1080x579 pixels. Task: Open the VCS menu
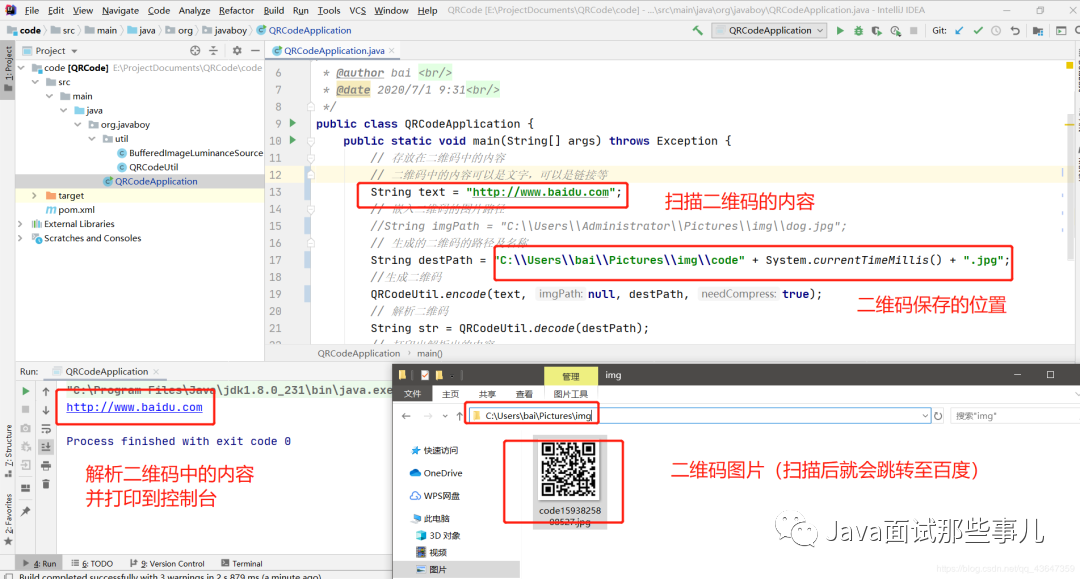tap(357, 10)
